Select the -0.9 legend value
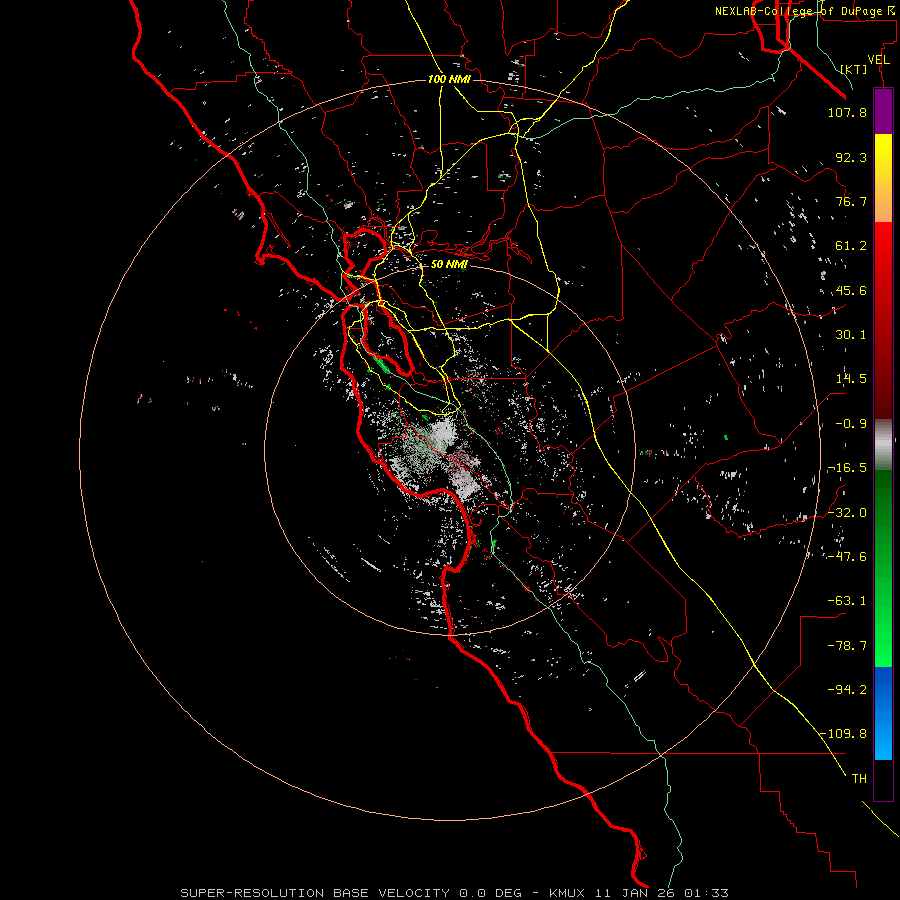The image size is (900, 900). [x=851, y=424]
